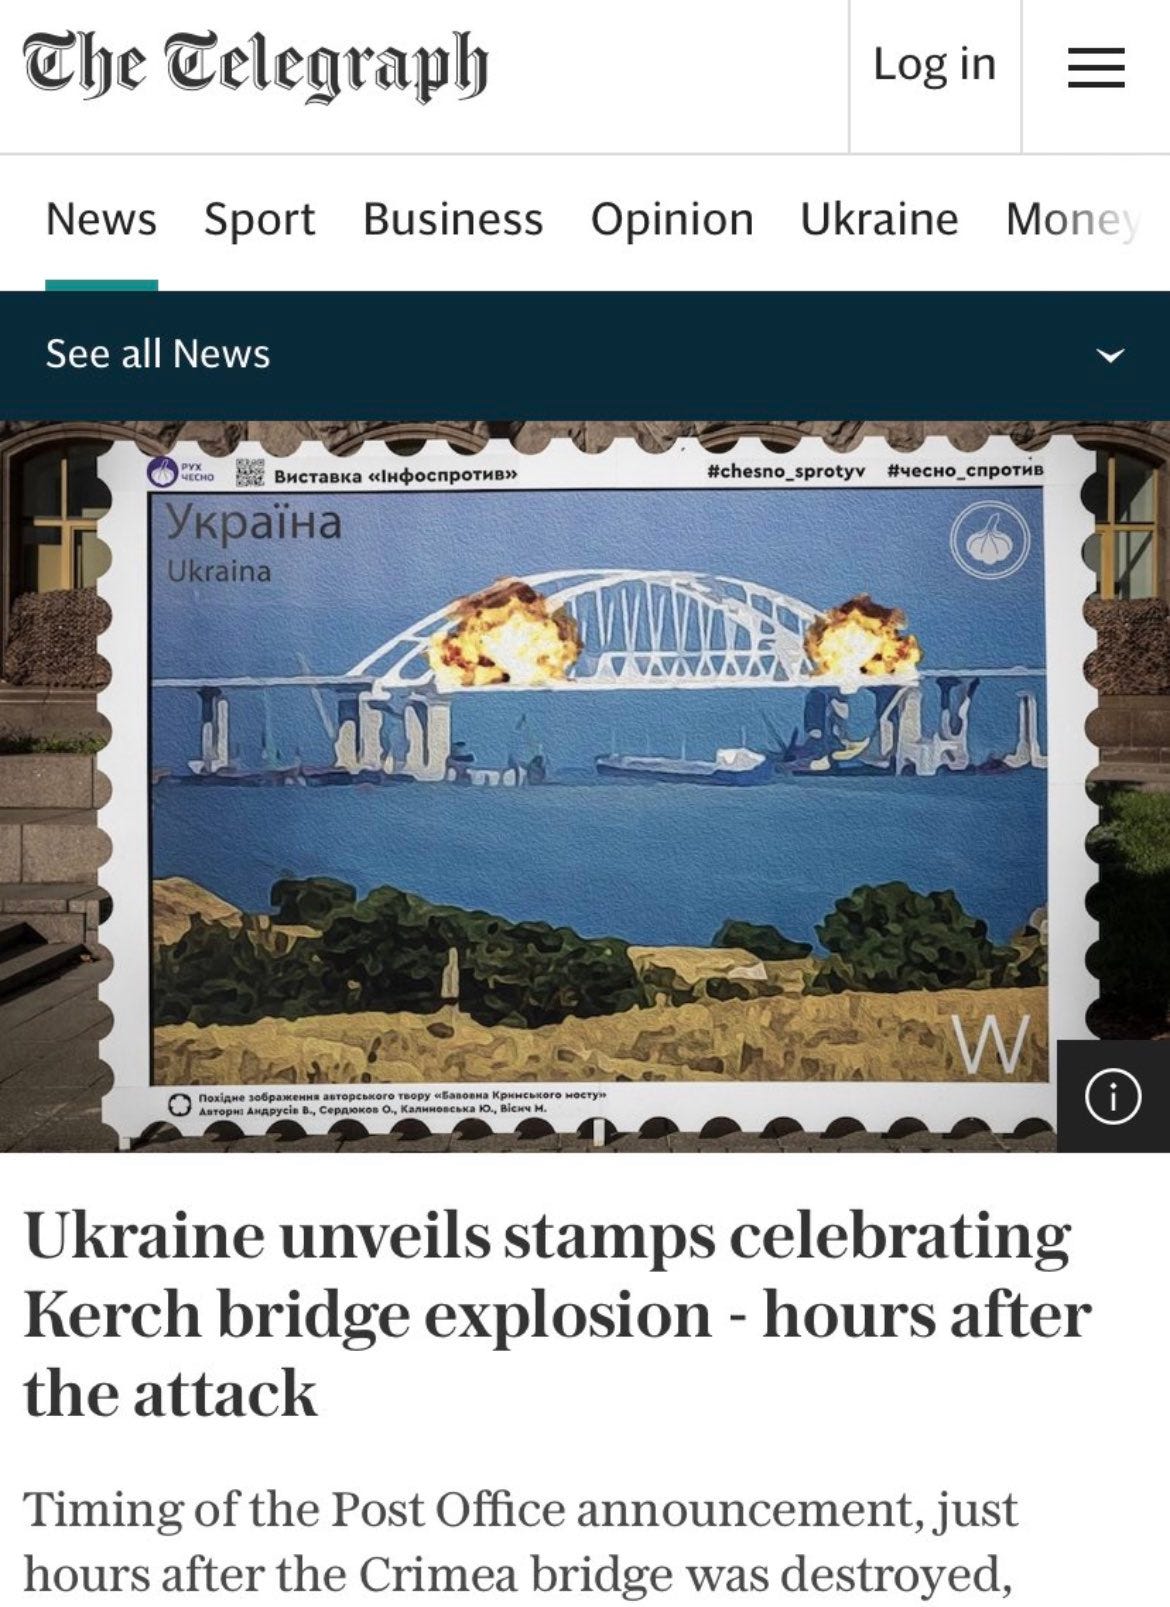Screen dimensions: 1170x1607
Task: Click the W mark on the stamp
Action: tap(990, 1045)
